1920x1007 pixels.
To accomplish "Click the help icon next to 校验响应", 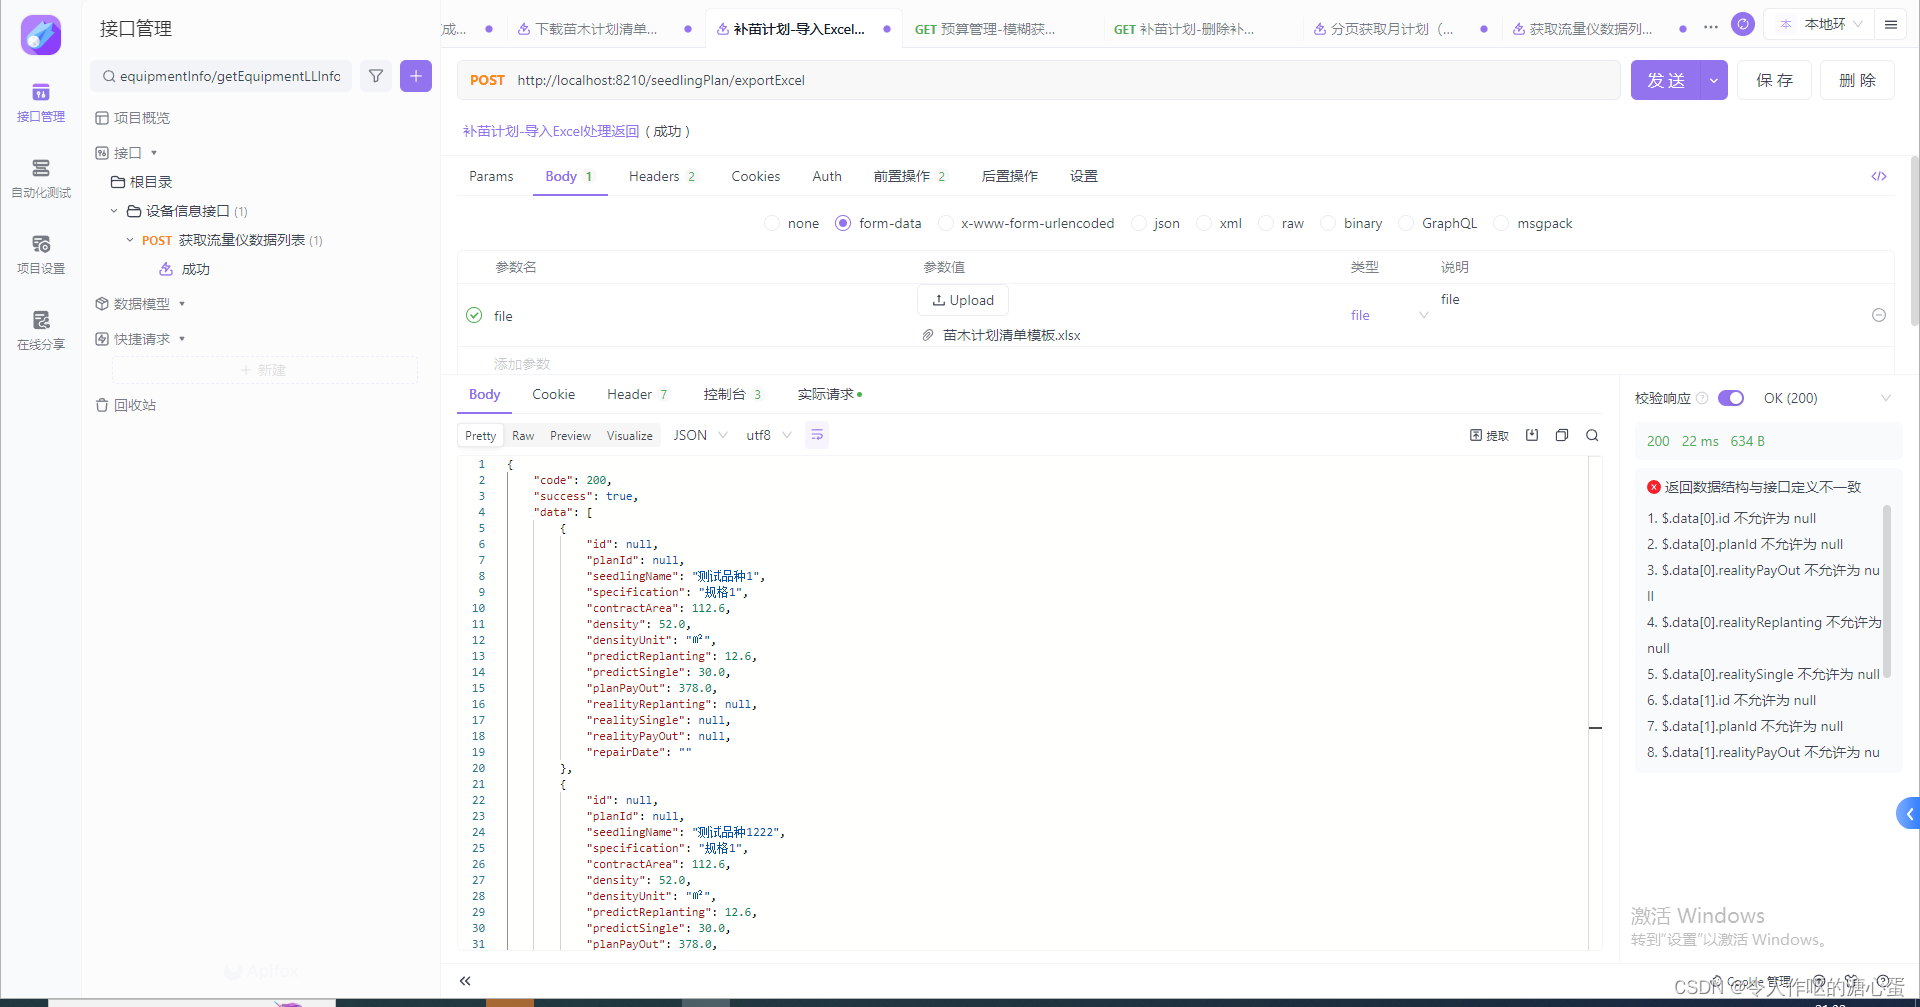I will click(1702, 398).
